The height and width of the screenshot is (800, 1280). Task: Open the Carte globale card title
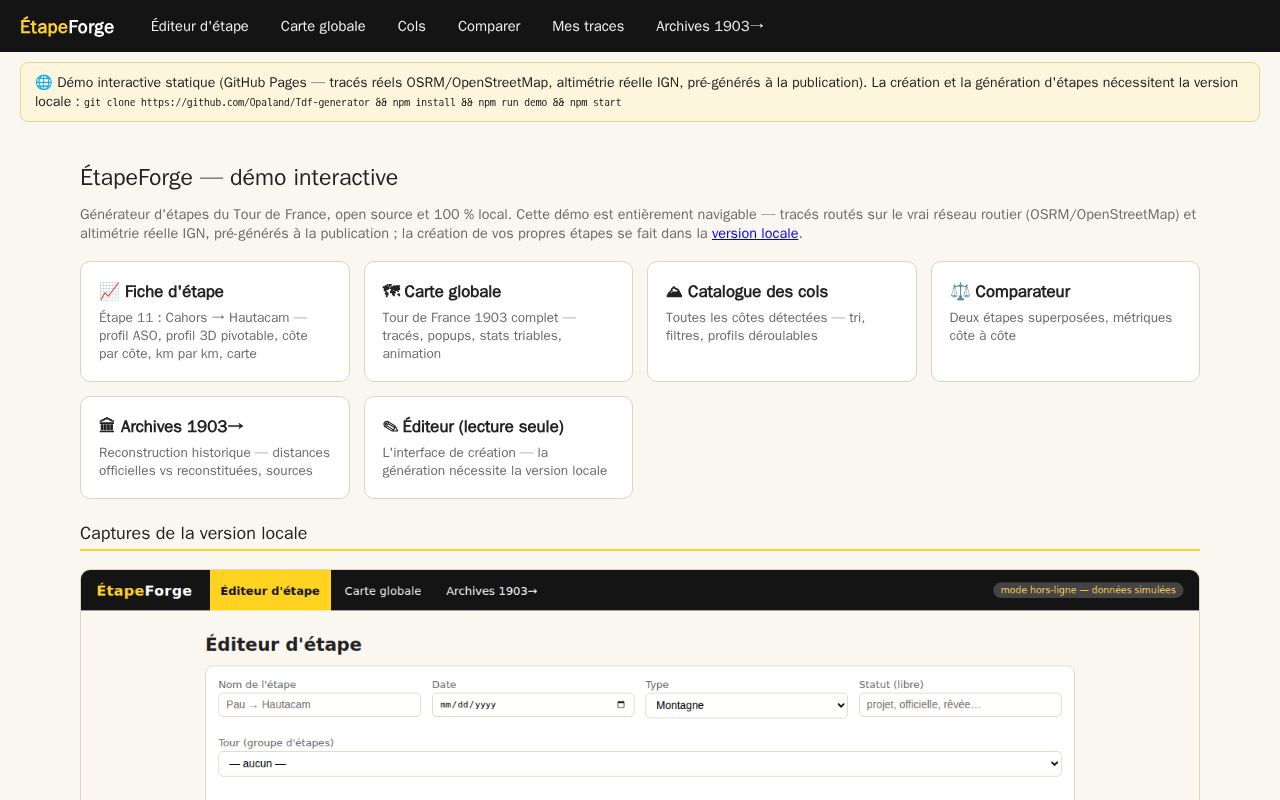click(x=452, y=292)
